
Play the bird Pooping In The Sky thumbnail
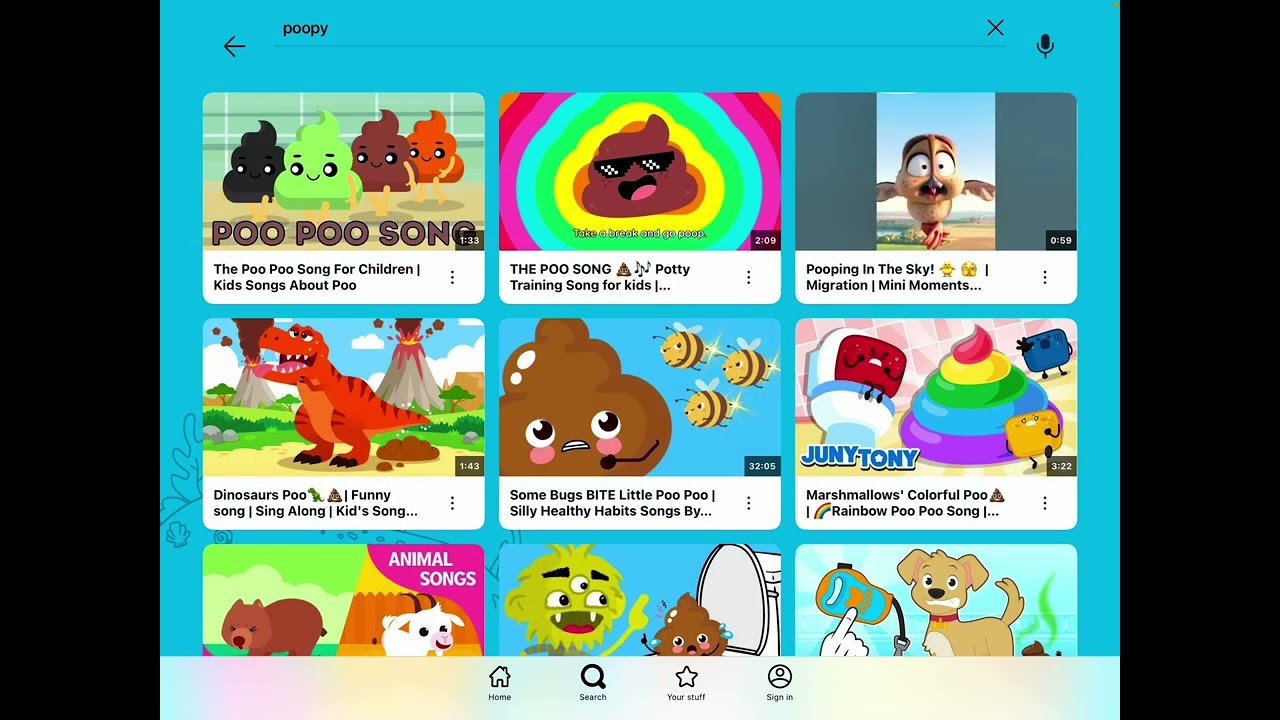936,172
